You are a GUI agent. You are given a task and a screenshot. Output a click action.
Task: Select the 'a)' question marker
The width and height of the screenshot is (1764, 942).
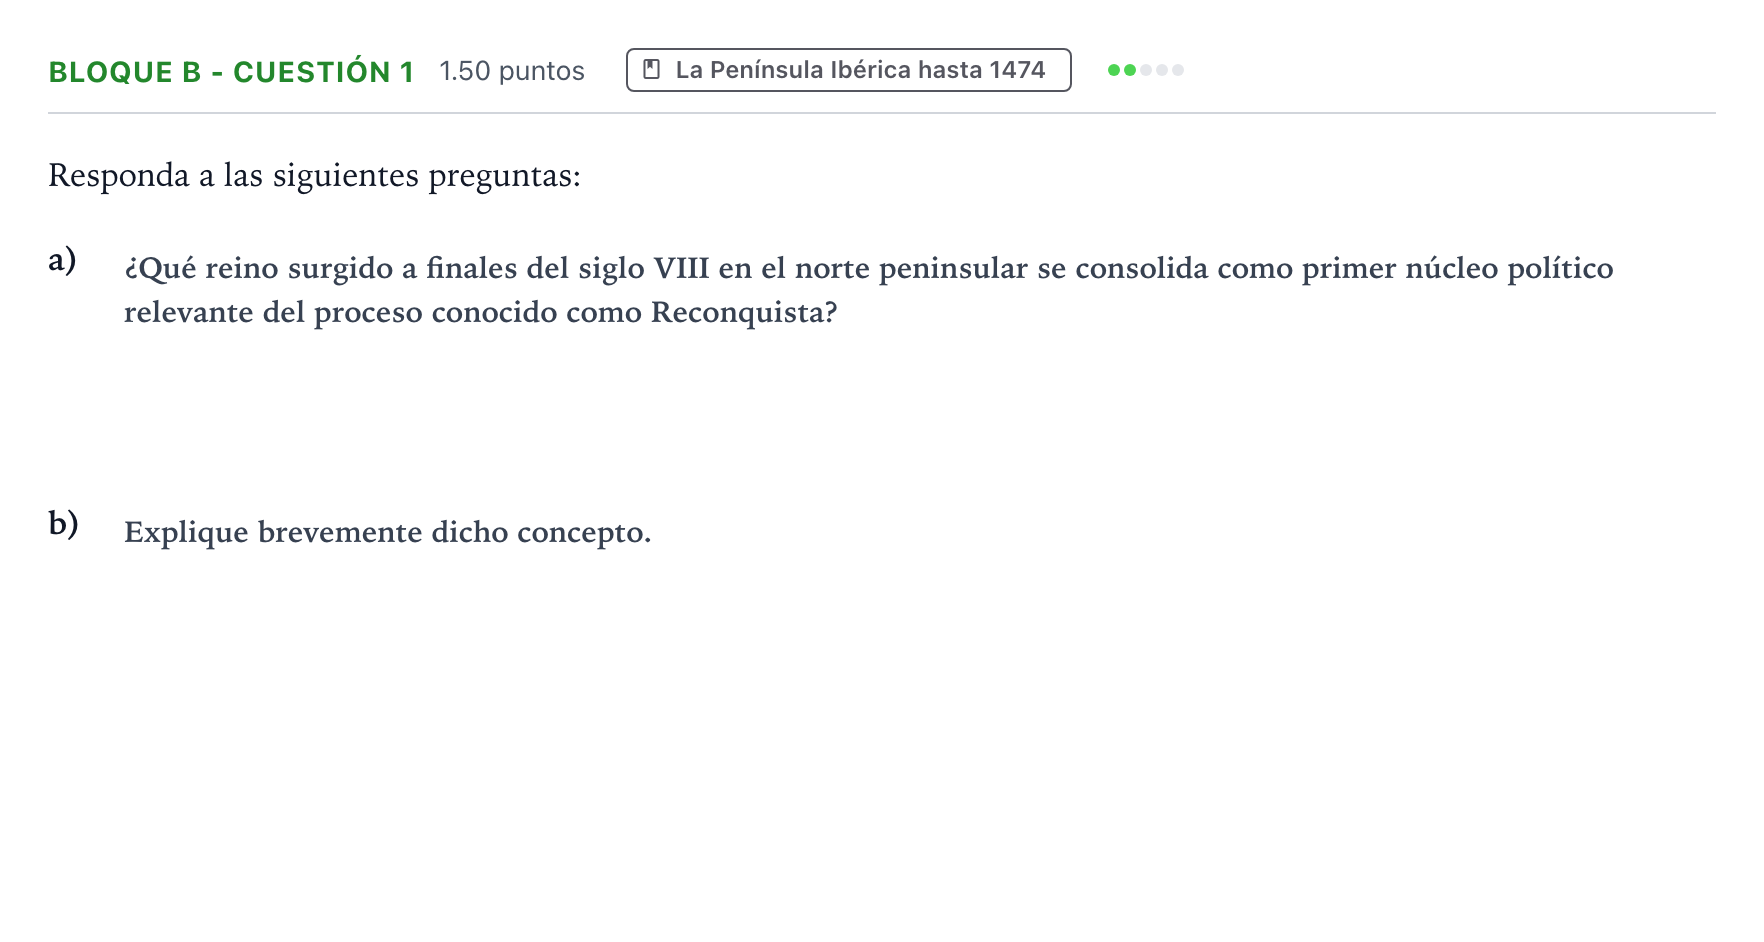[62, 260]
